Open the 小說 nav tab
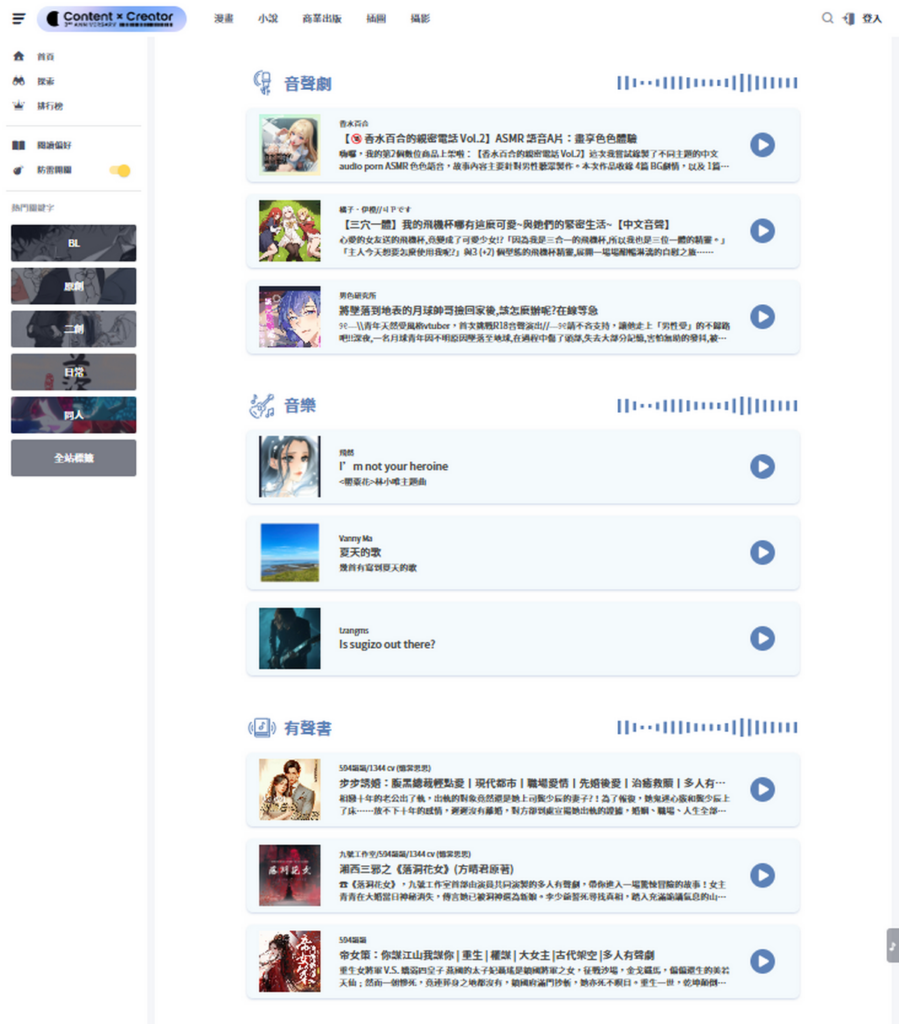Viewport: 899px width, 1024px height. (268, 18)
